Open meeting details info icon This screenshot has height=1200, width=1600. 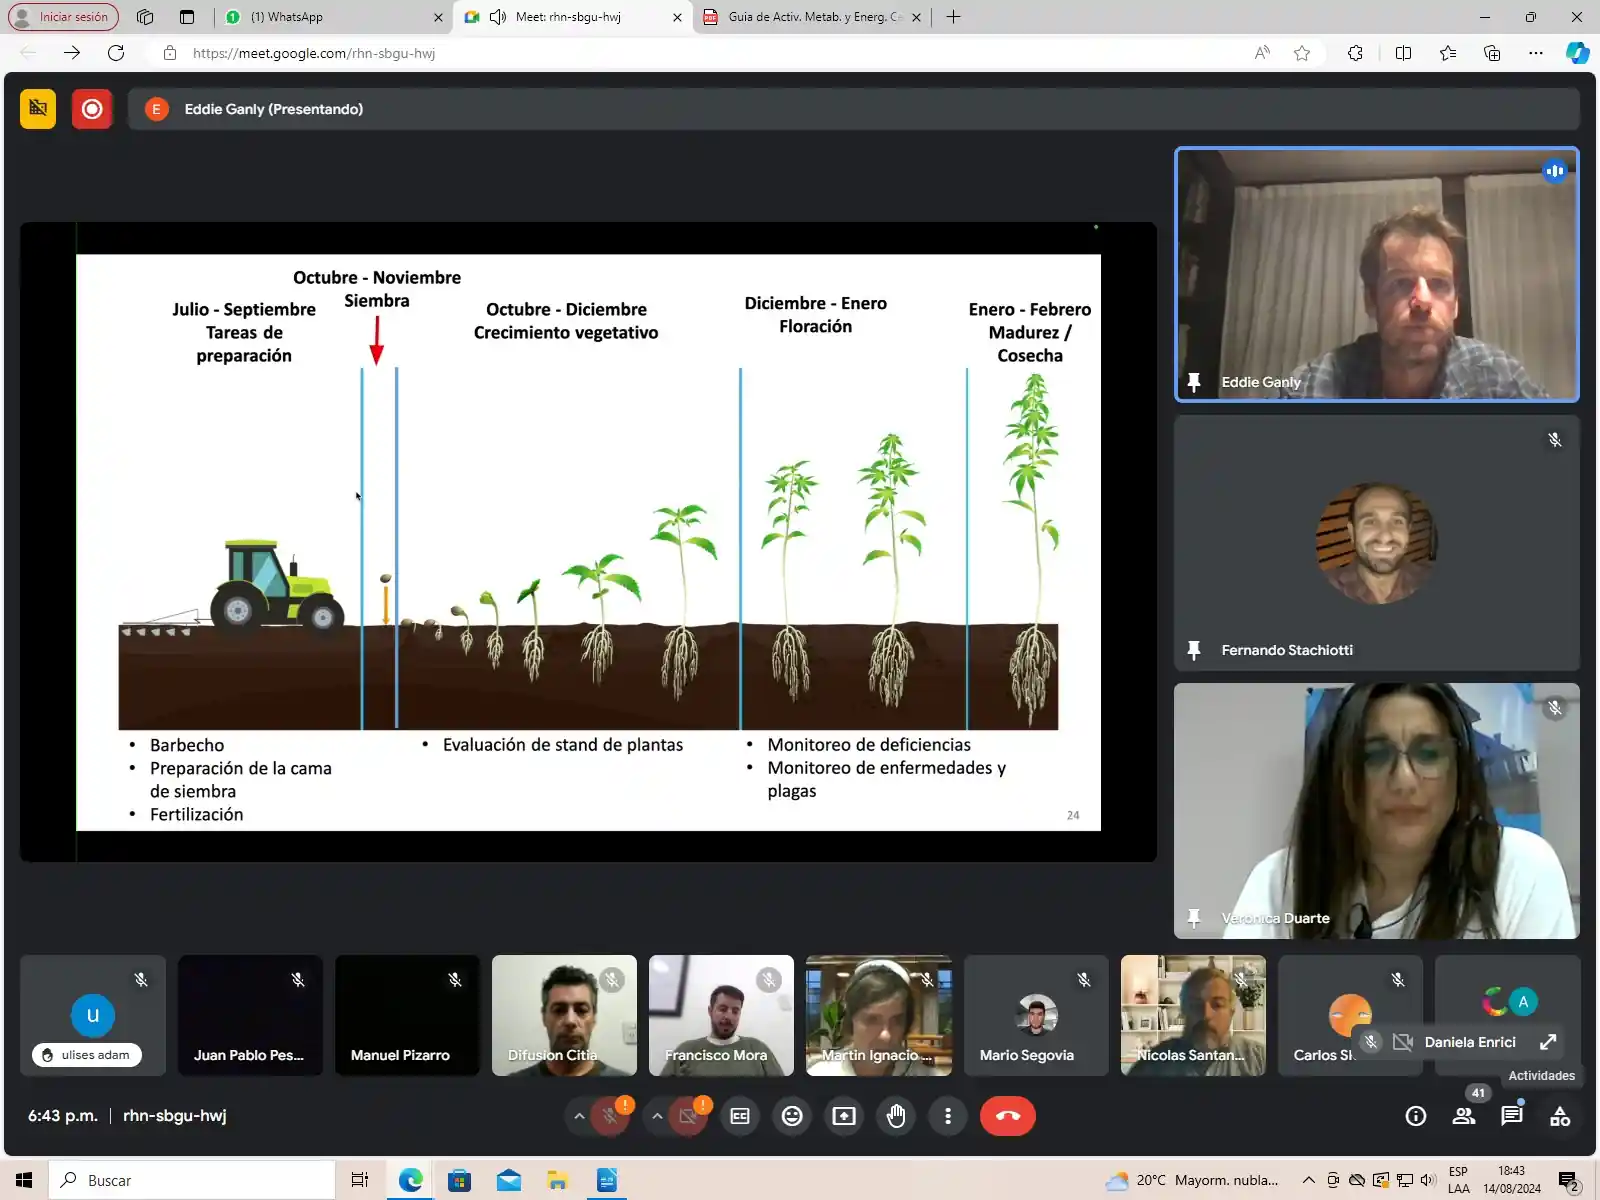coord(1415,1116)
